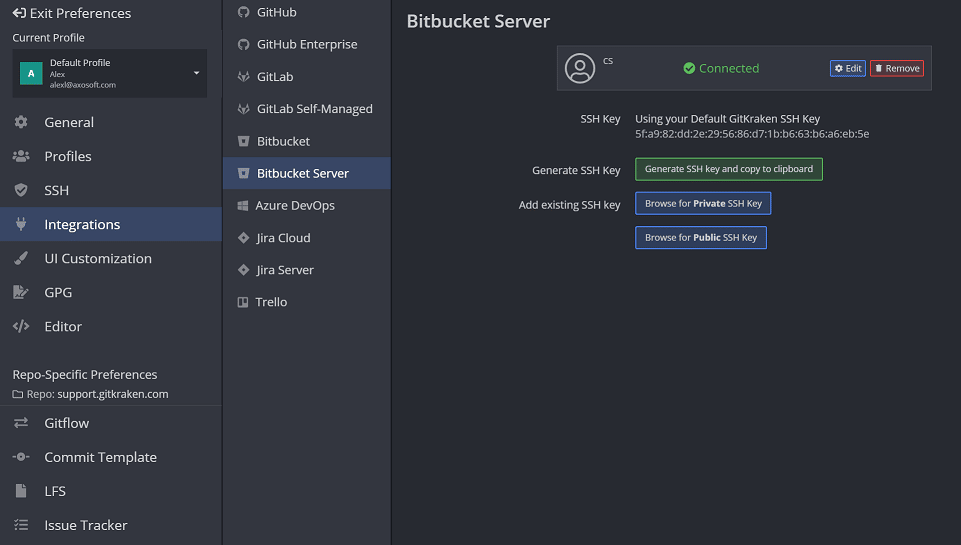Click the Jira Cloud diamond icon

pyautogui.click(x=243, y=238)
